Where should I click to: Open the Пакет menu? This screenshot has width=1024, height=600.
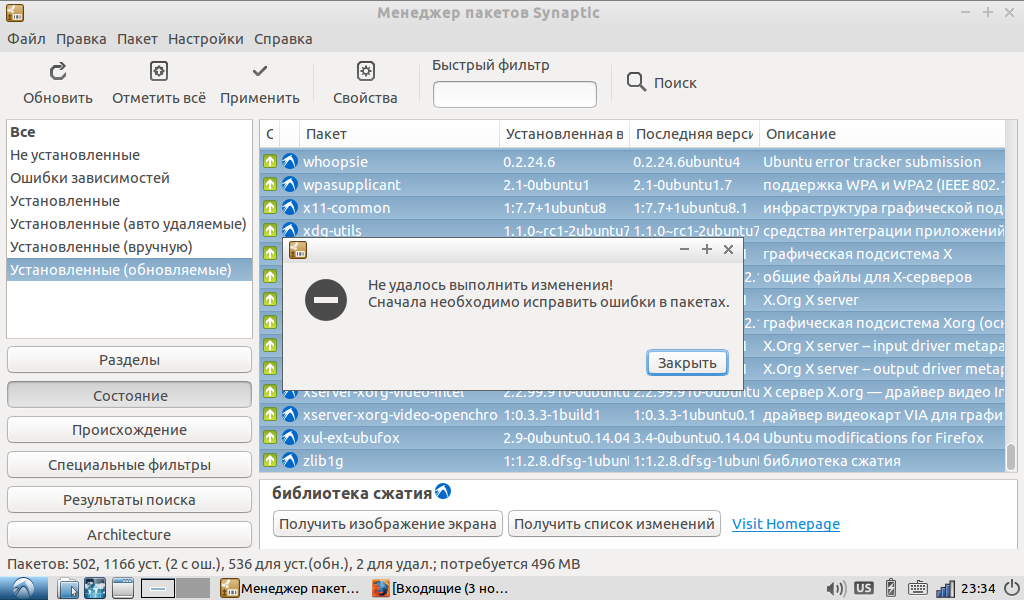(x=137, y=39)
